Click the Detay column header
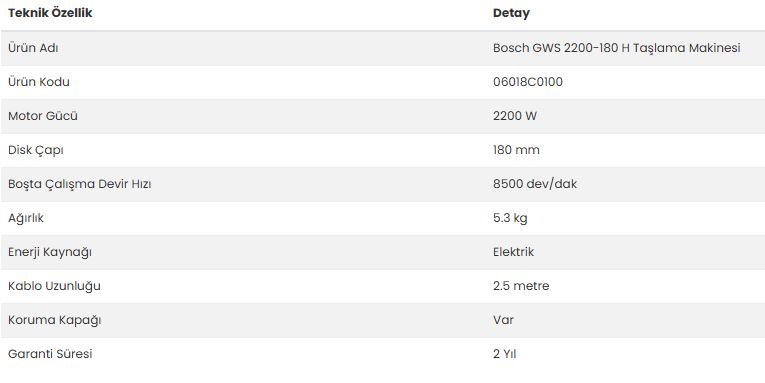This screenshot has height=383, width=765. (511, 13)
